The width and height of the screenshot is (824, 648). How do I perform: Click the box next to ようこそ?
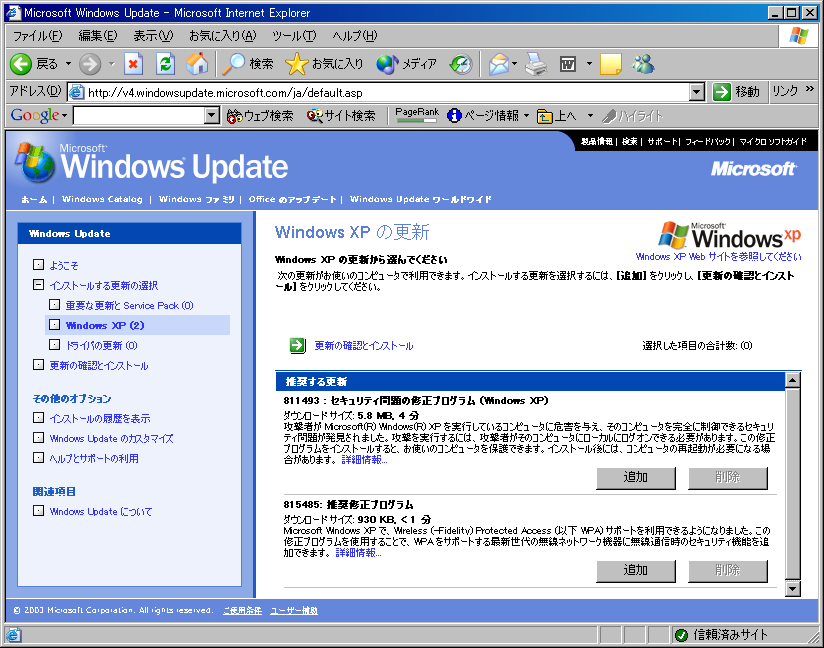(38, 264)
